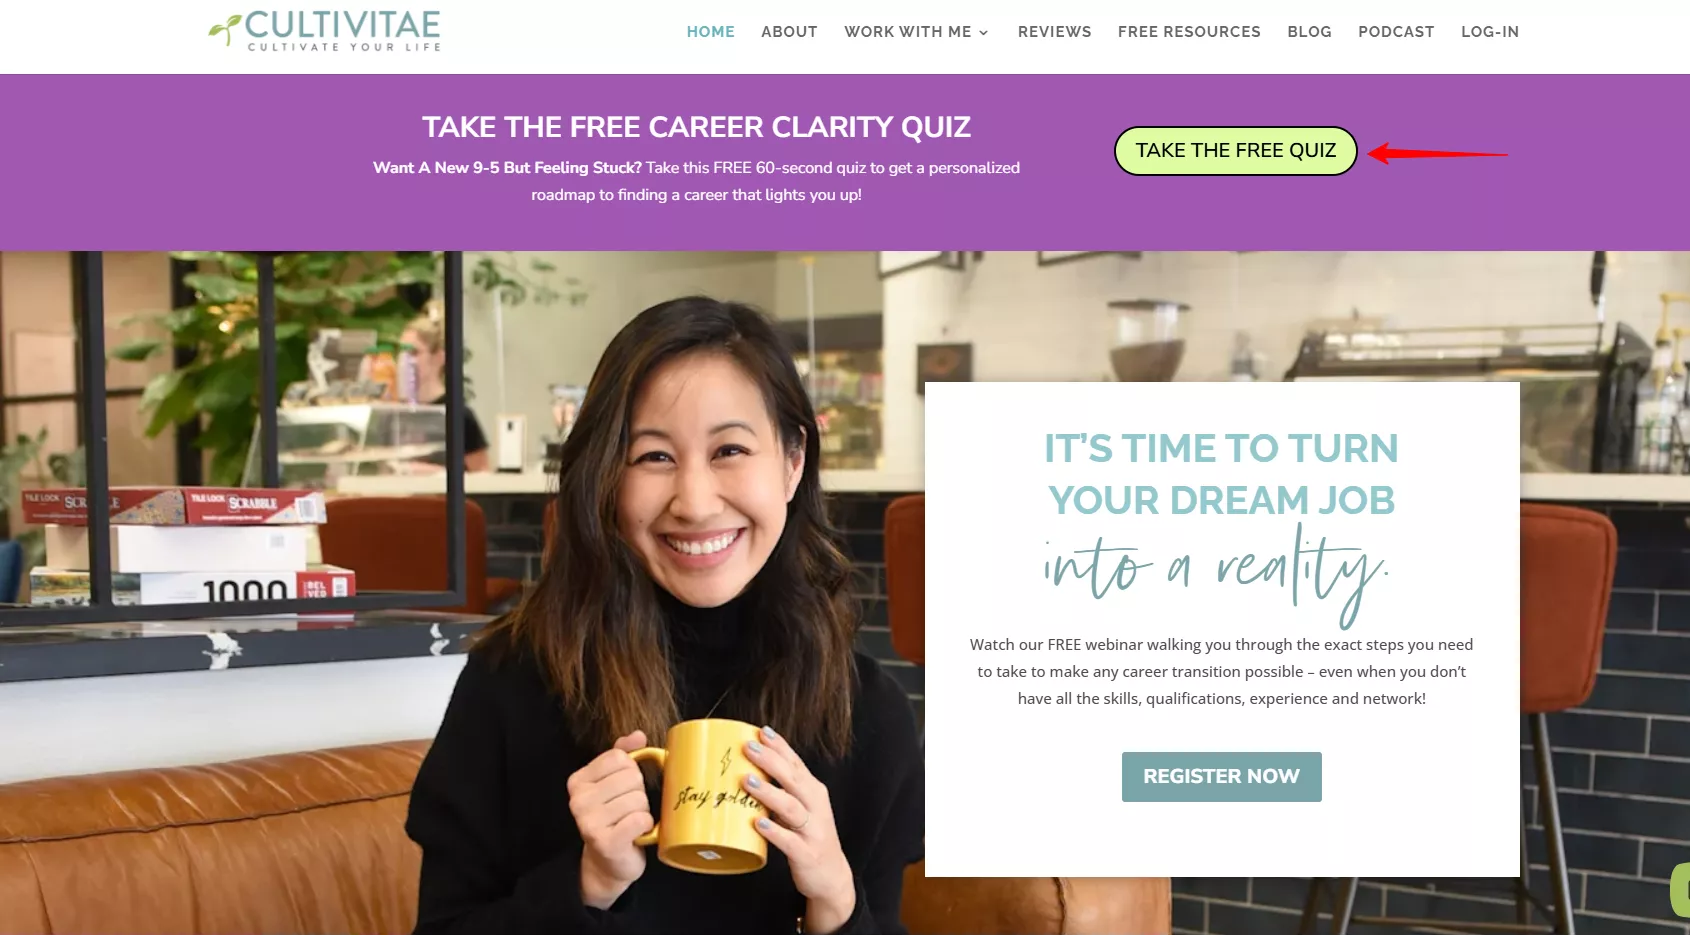This screenshot has width=1690, height=945.
Task: Open the Home menu item
Action: tap(710, 32)
